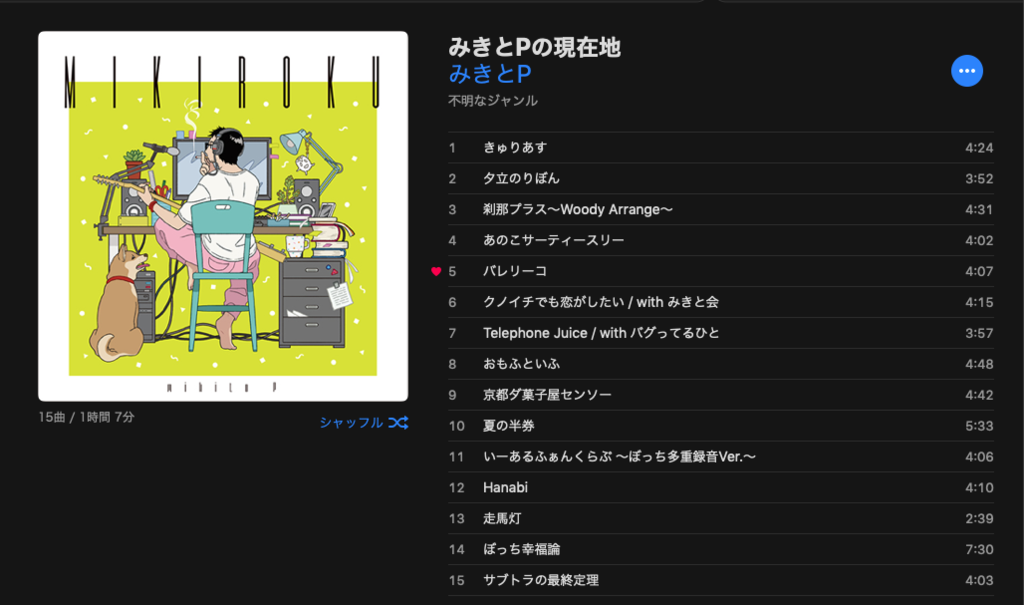1024x605 pixels.
Task: Select track 15 サブトラの最終定理
Action: click(x=721, y=580)
